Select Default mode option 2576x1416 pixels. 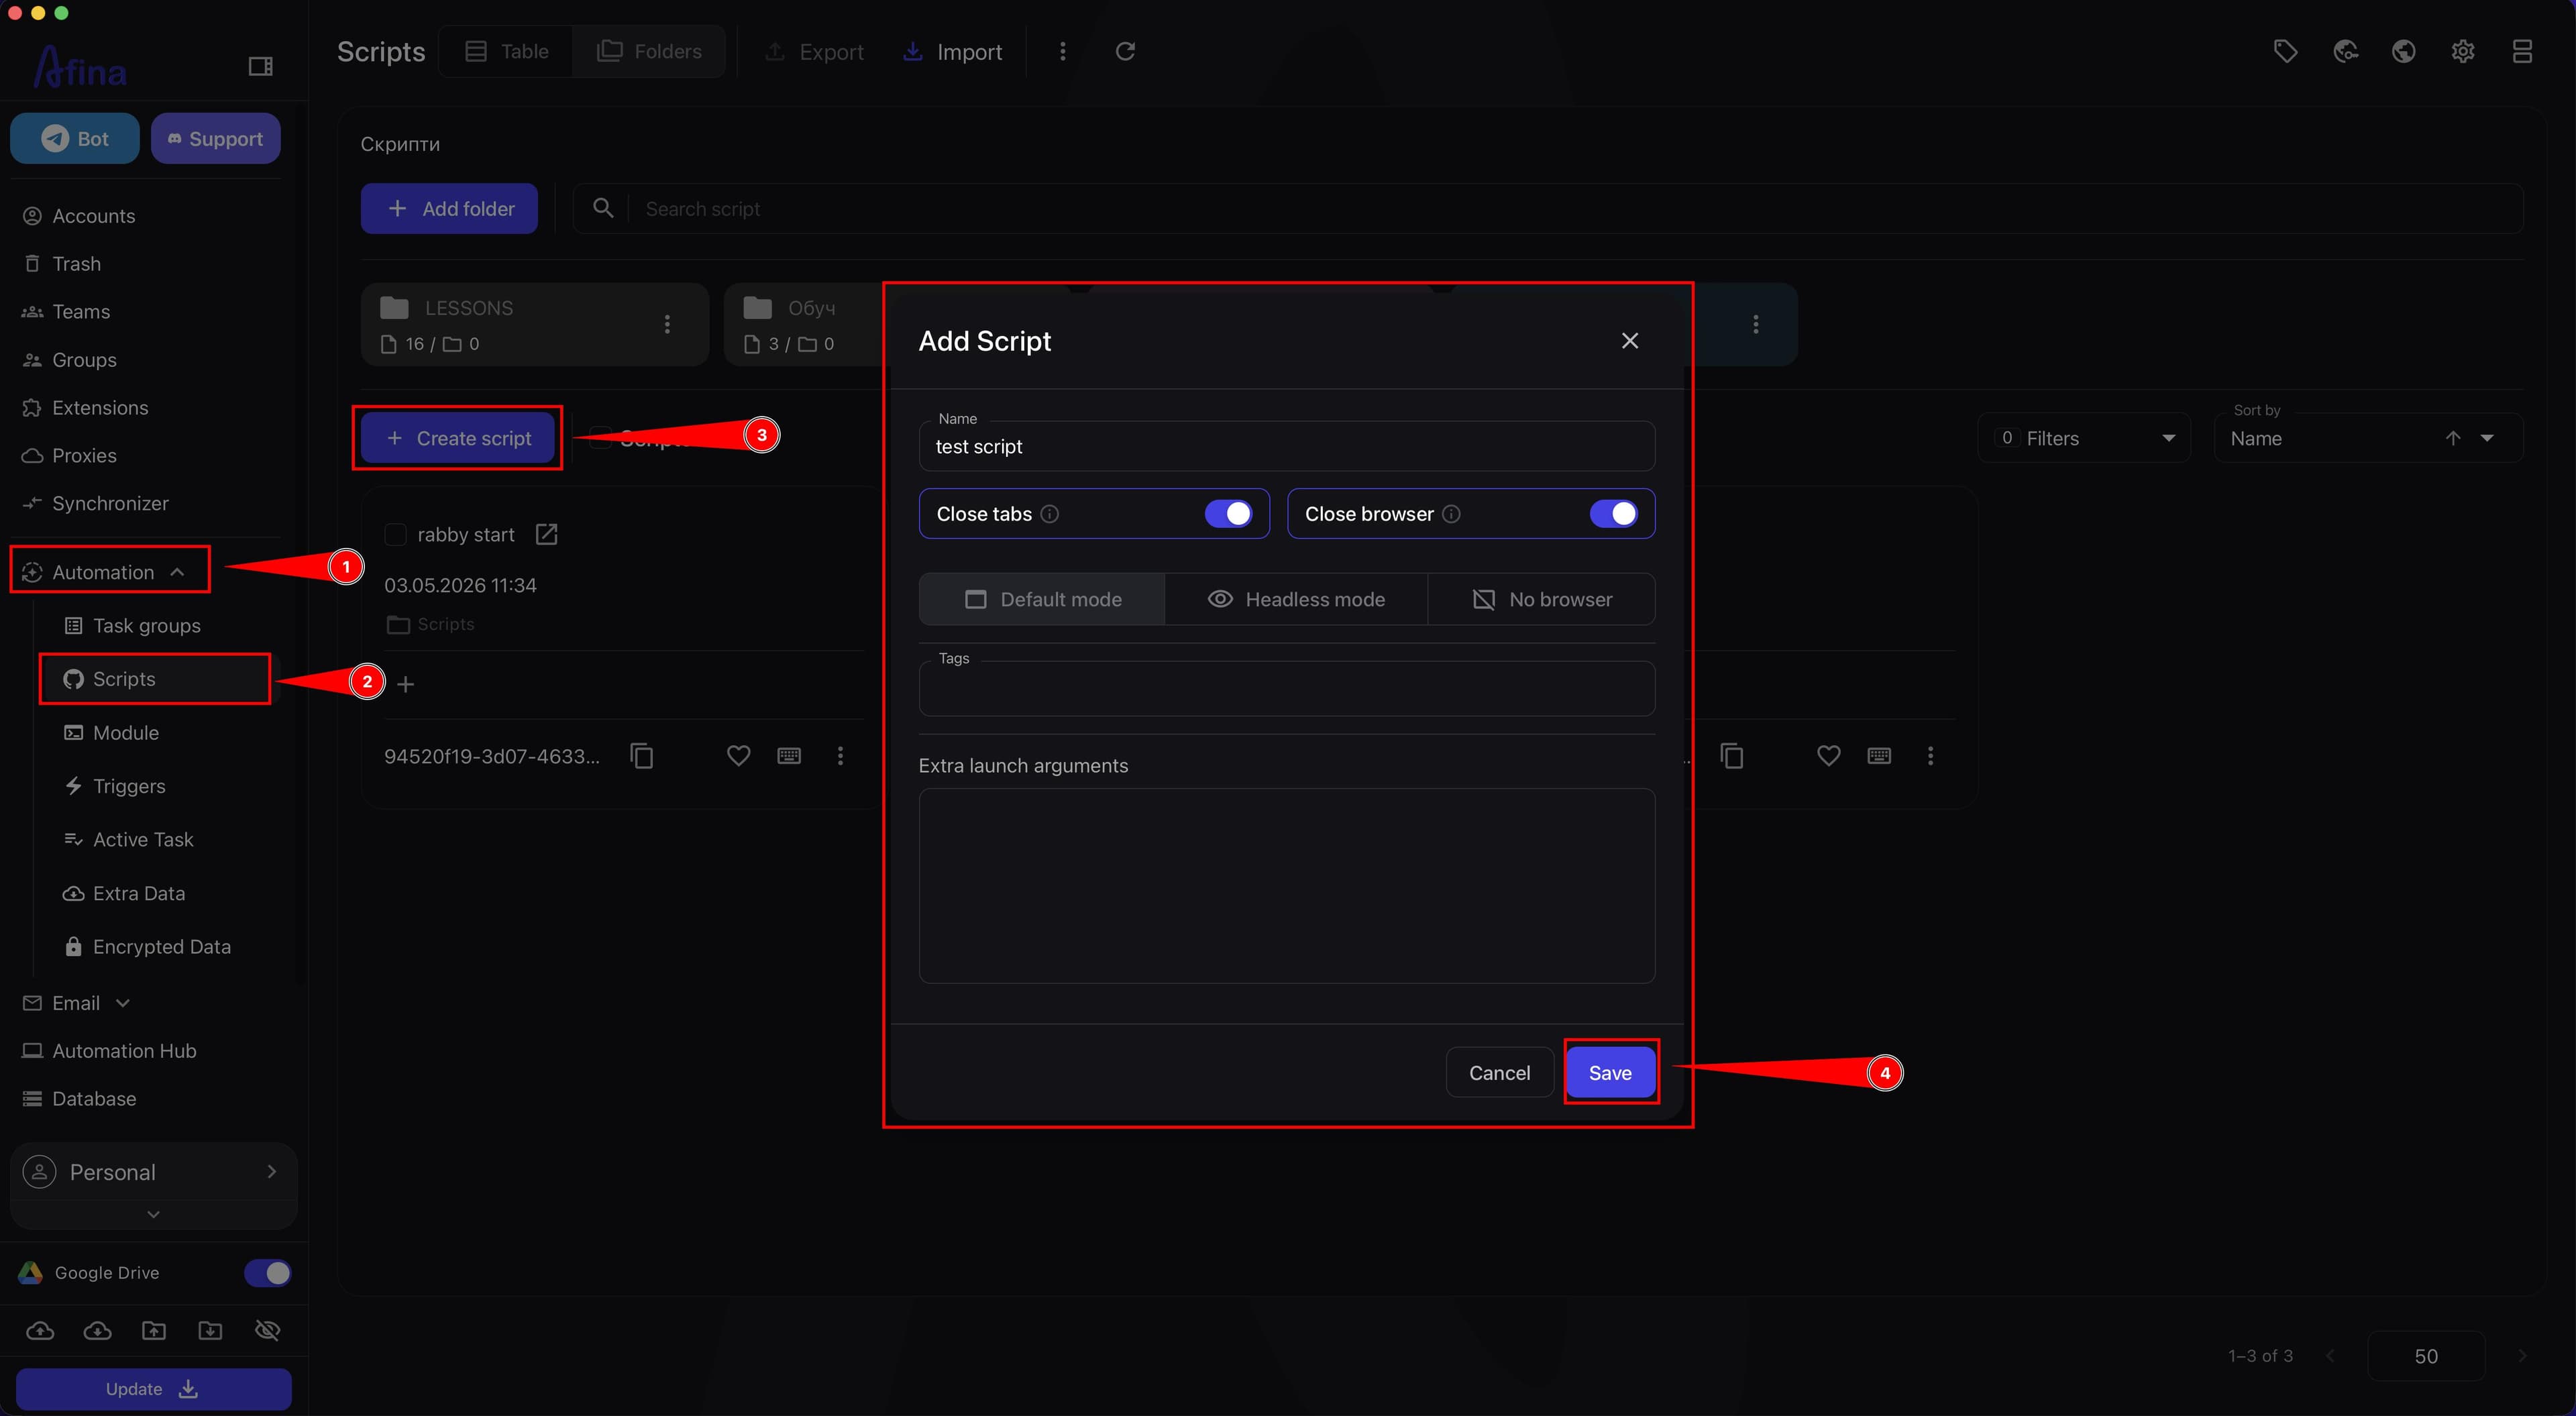1042,599
